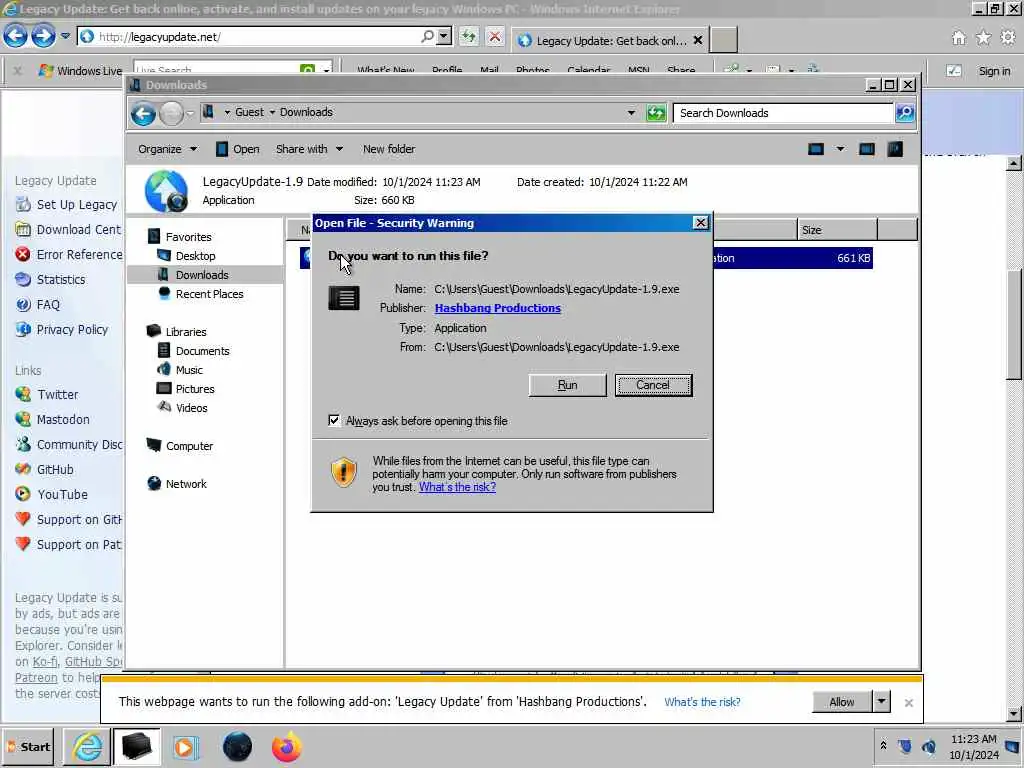Click the Start button
Image resolution: width=1024 pixels, height=768 pixels.
(28, 747)
